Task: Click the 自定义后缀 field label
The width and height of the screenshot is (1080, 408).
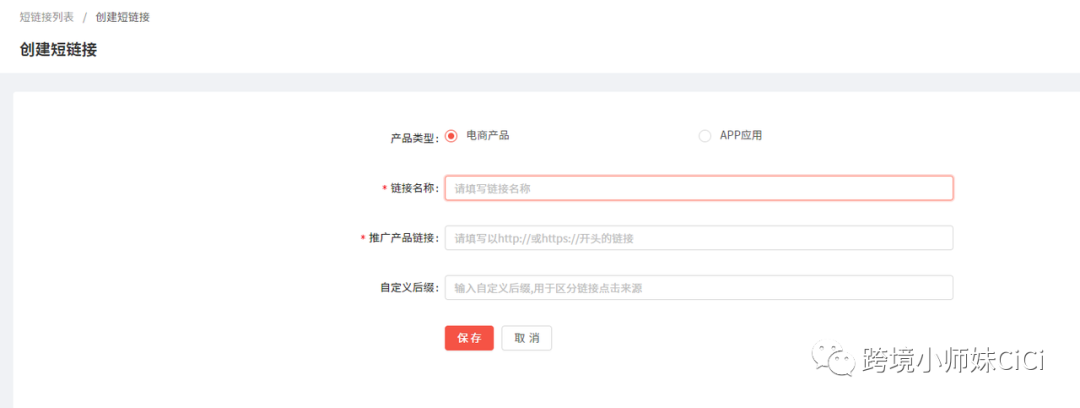Action: [408, 288]
